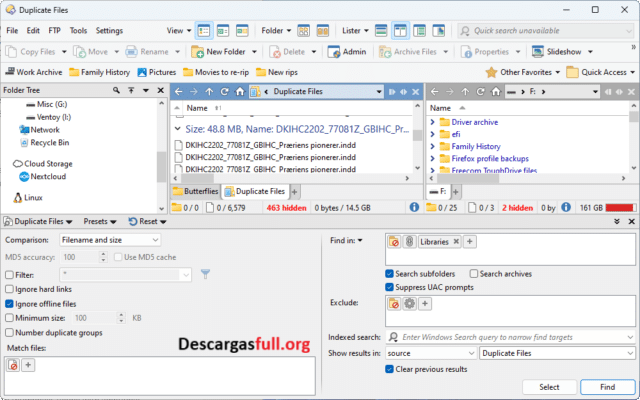This screenshot has height=400, width=640.
Task: Select Nextcloud in the Folder Tree
Action: 42,176
